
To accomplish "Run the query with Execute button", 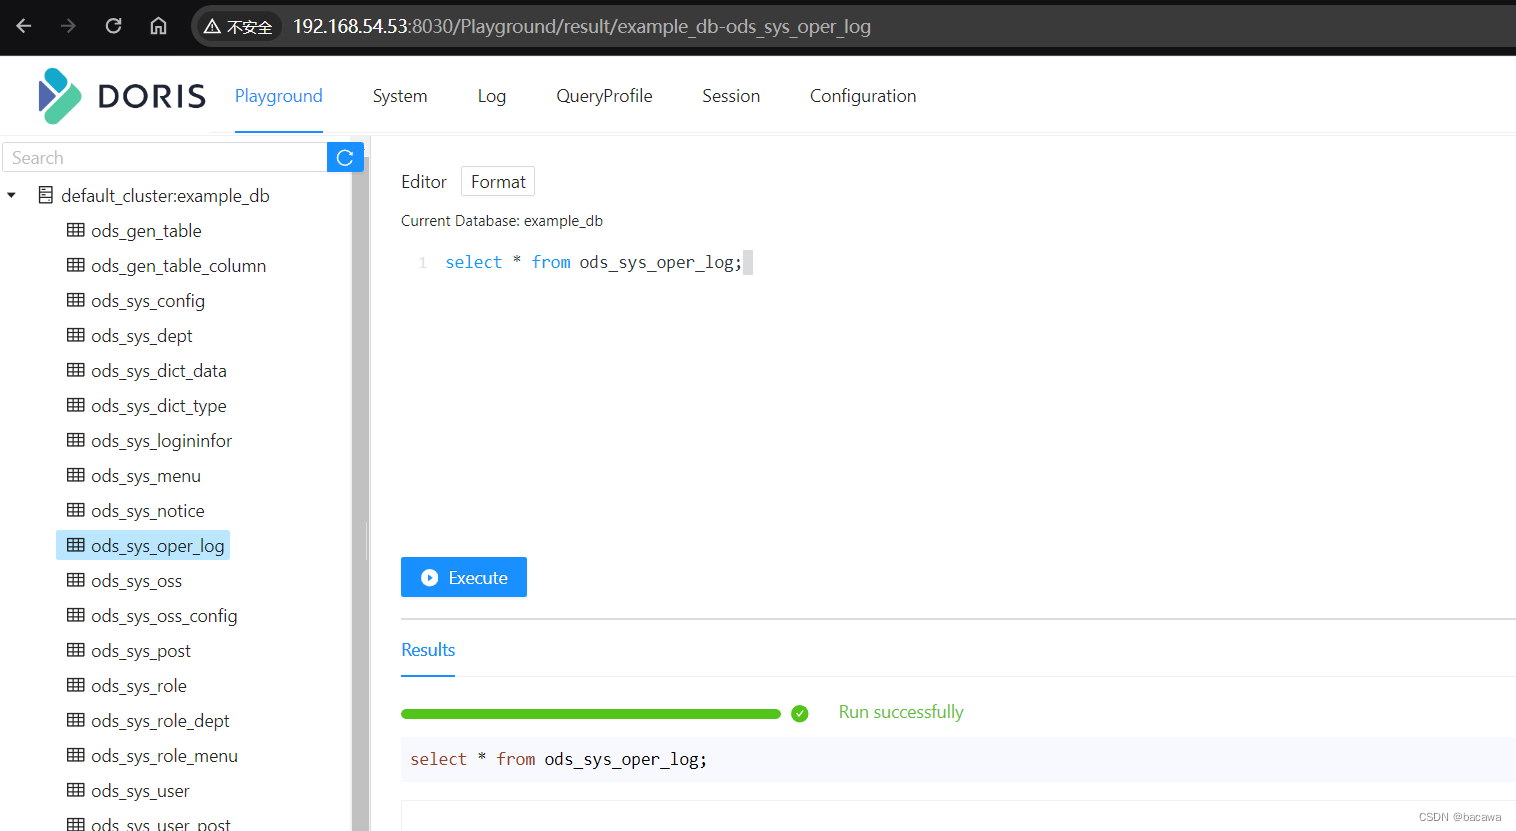I will [464, 577].
